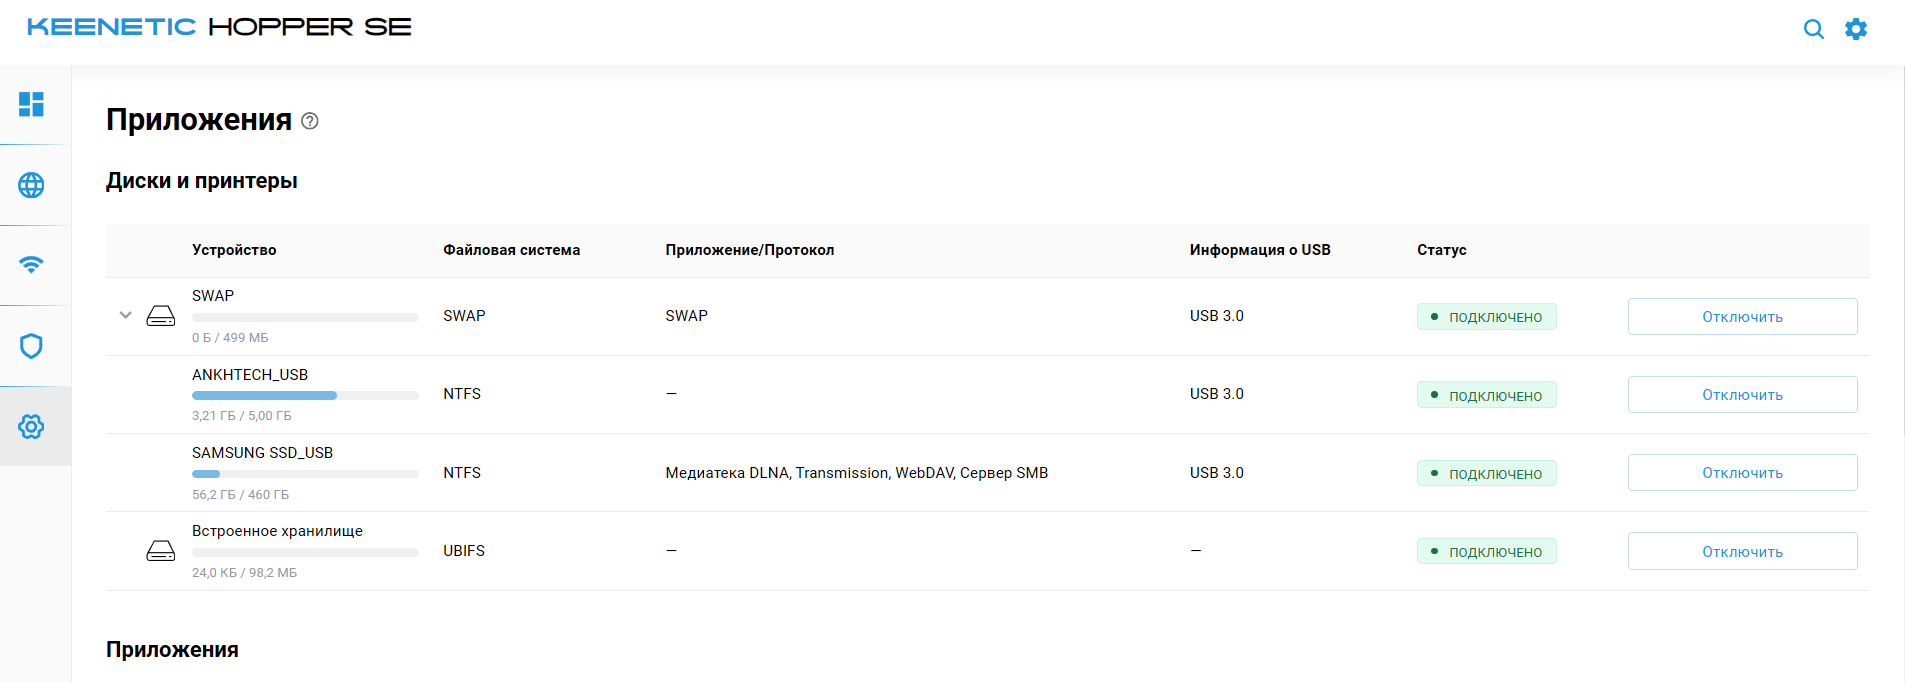Disconnect the SWAP partition
The image size is (1905, 682).
coord(1742,317)
